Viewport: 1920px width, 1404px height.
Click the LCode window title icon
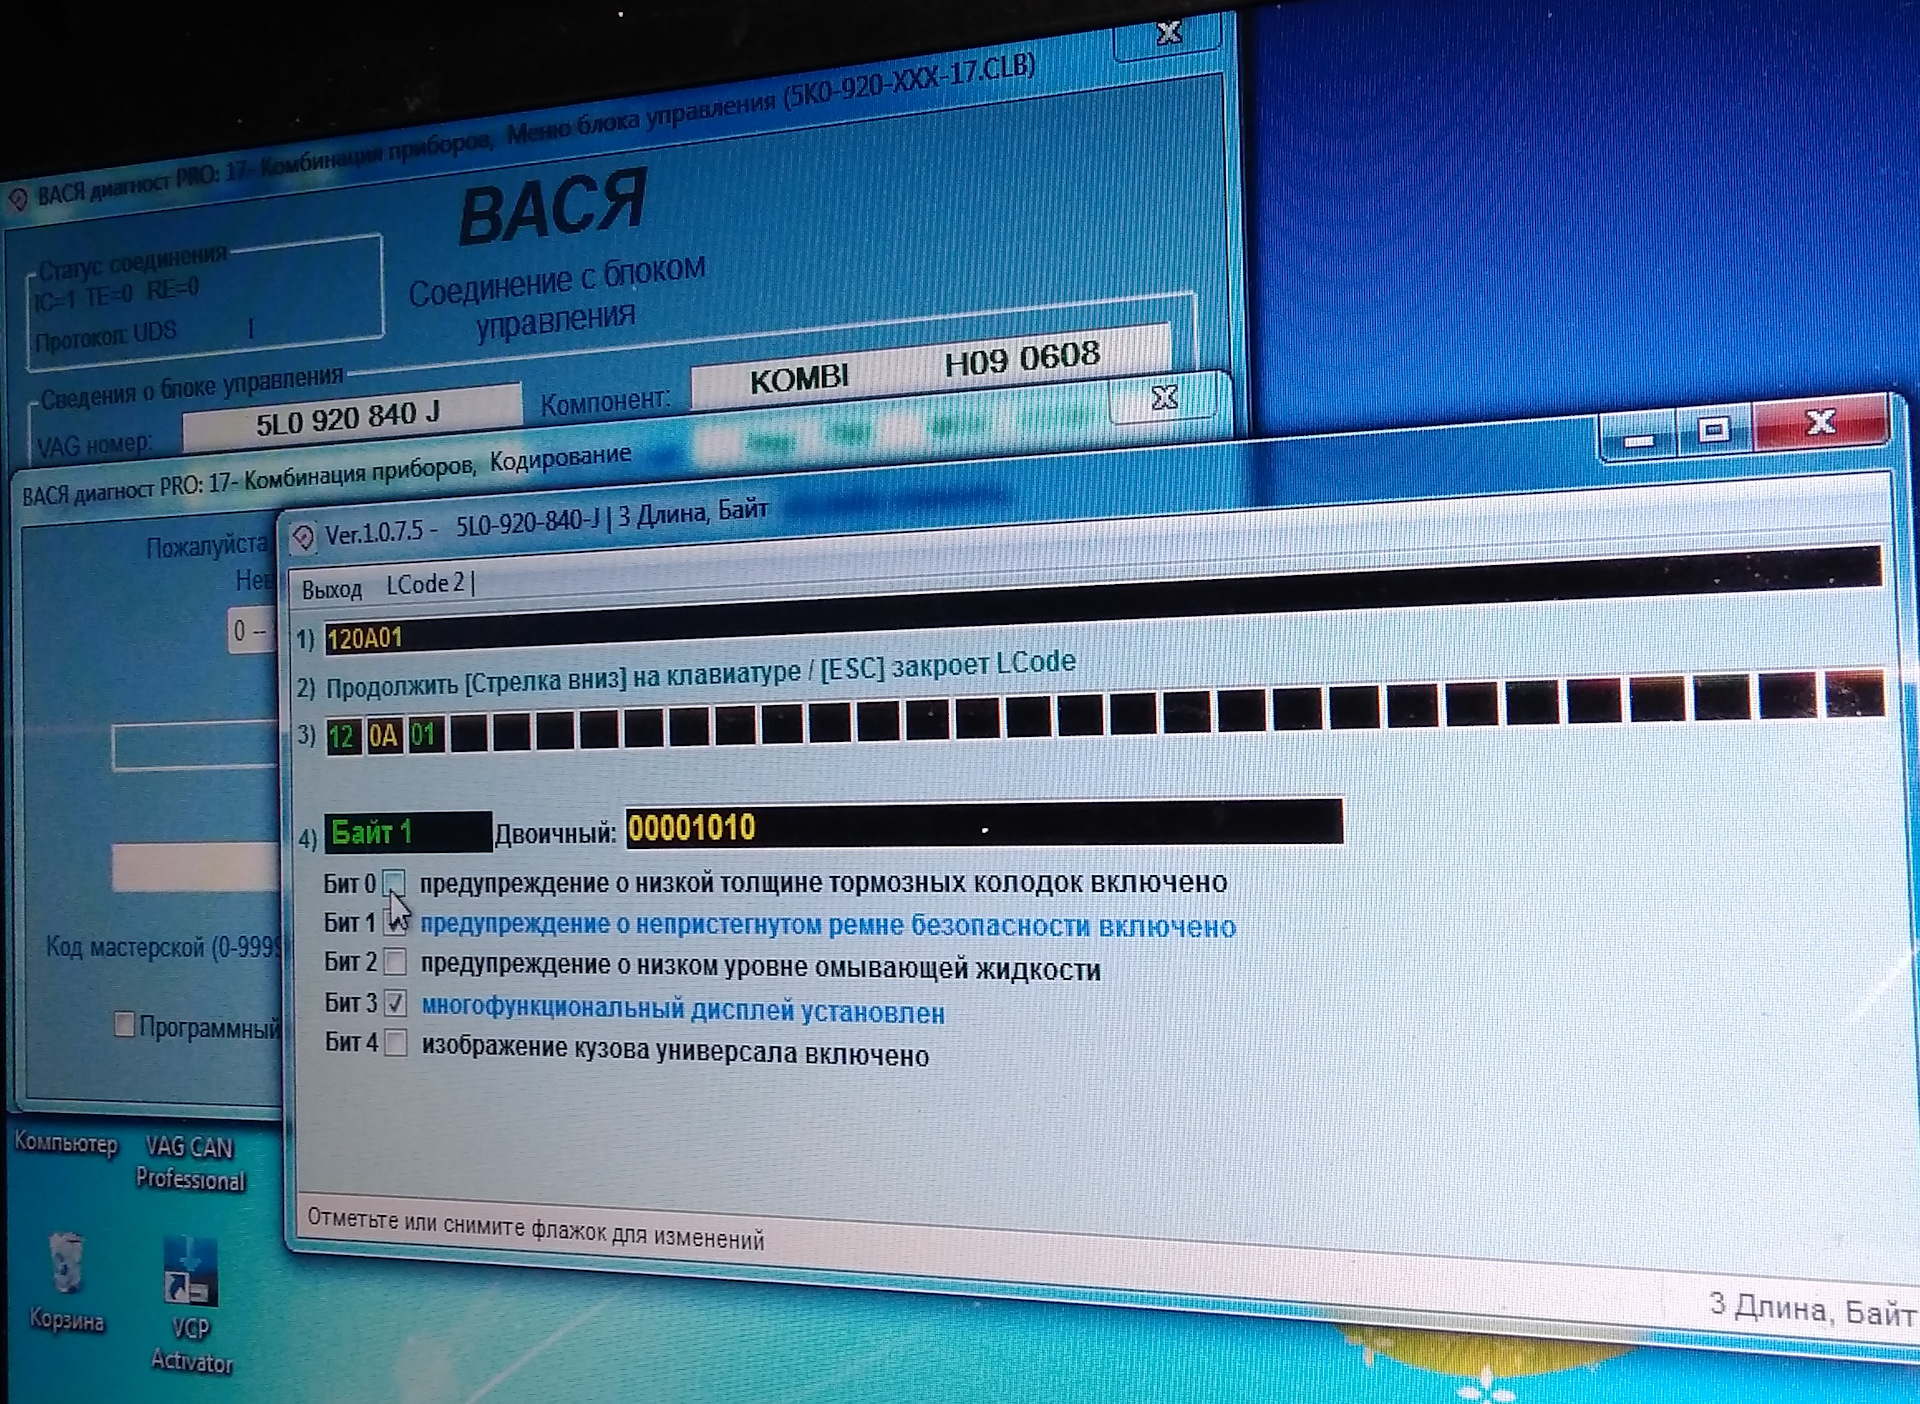(x=303, y=537)
